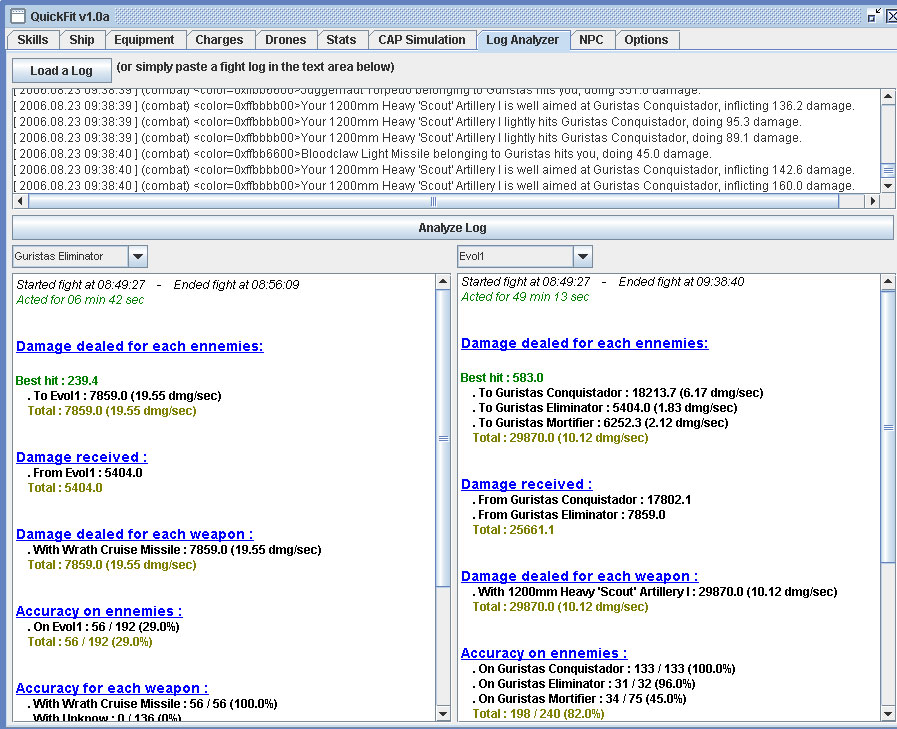Click the log text area's scroll up arrow
The width and height of the screenshot is (897, 729).
click(887, 96)
